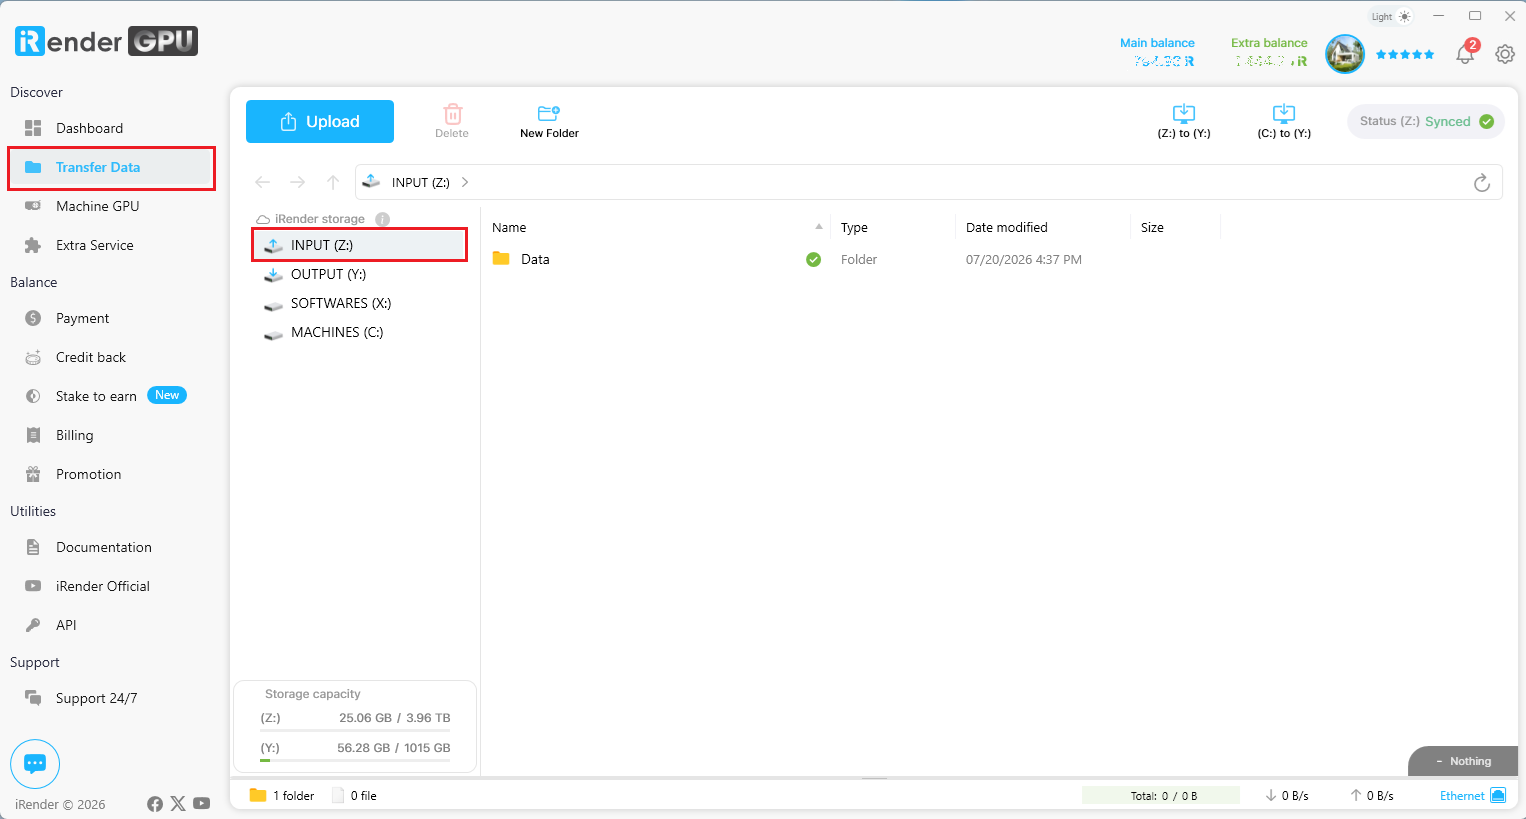The width and height of the screenshot is (1526, 819).
Task: Refresh the file list
Action: point(1482,182)
